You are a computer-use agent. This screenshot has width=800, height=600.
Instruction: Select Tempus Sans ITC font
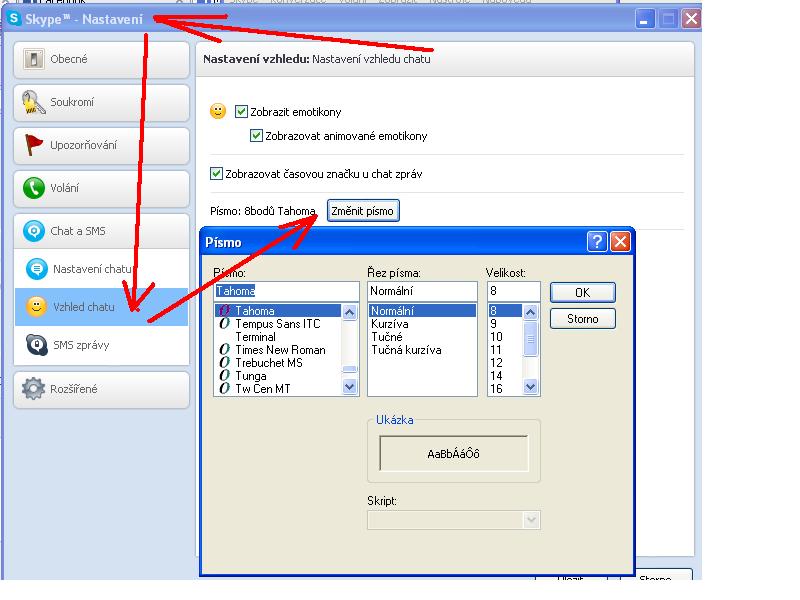(x=278, y=323)
